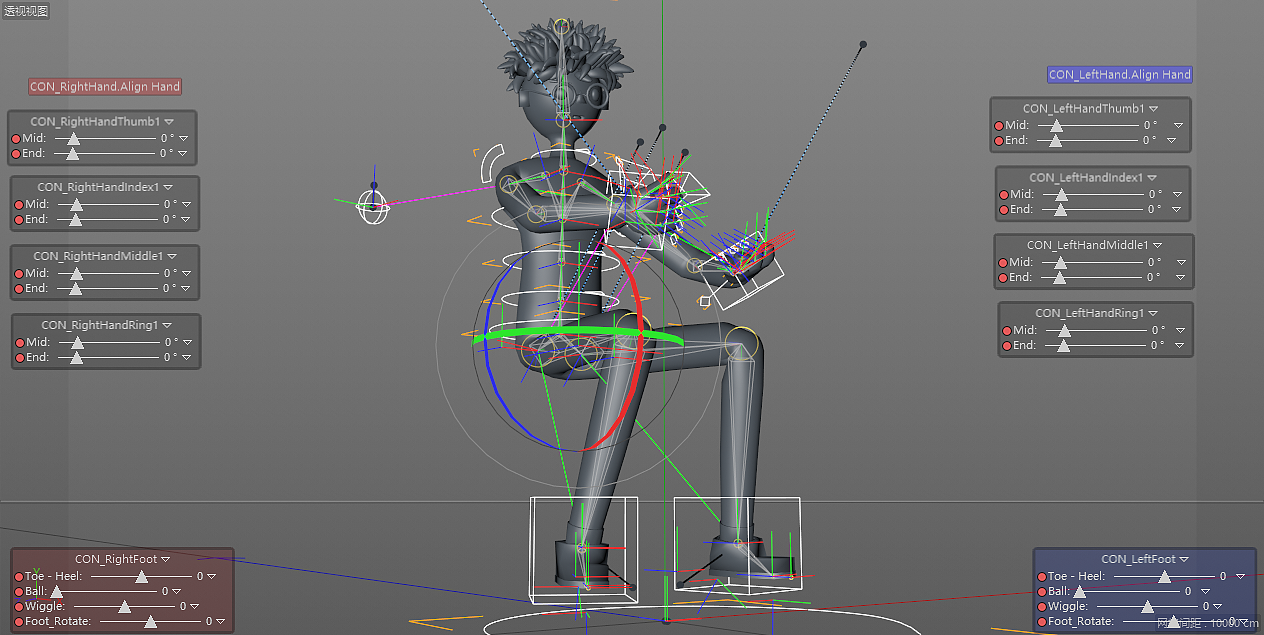Toggle keyframe dot for RightHandMiddle1 Mid
Image resolution: width=1264 pixels, height=635 pixels.
click(19, 273)
